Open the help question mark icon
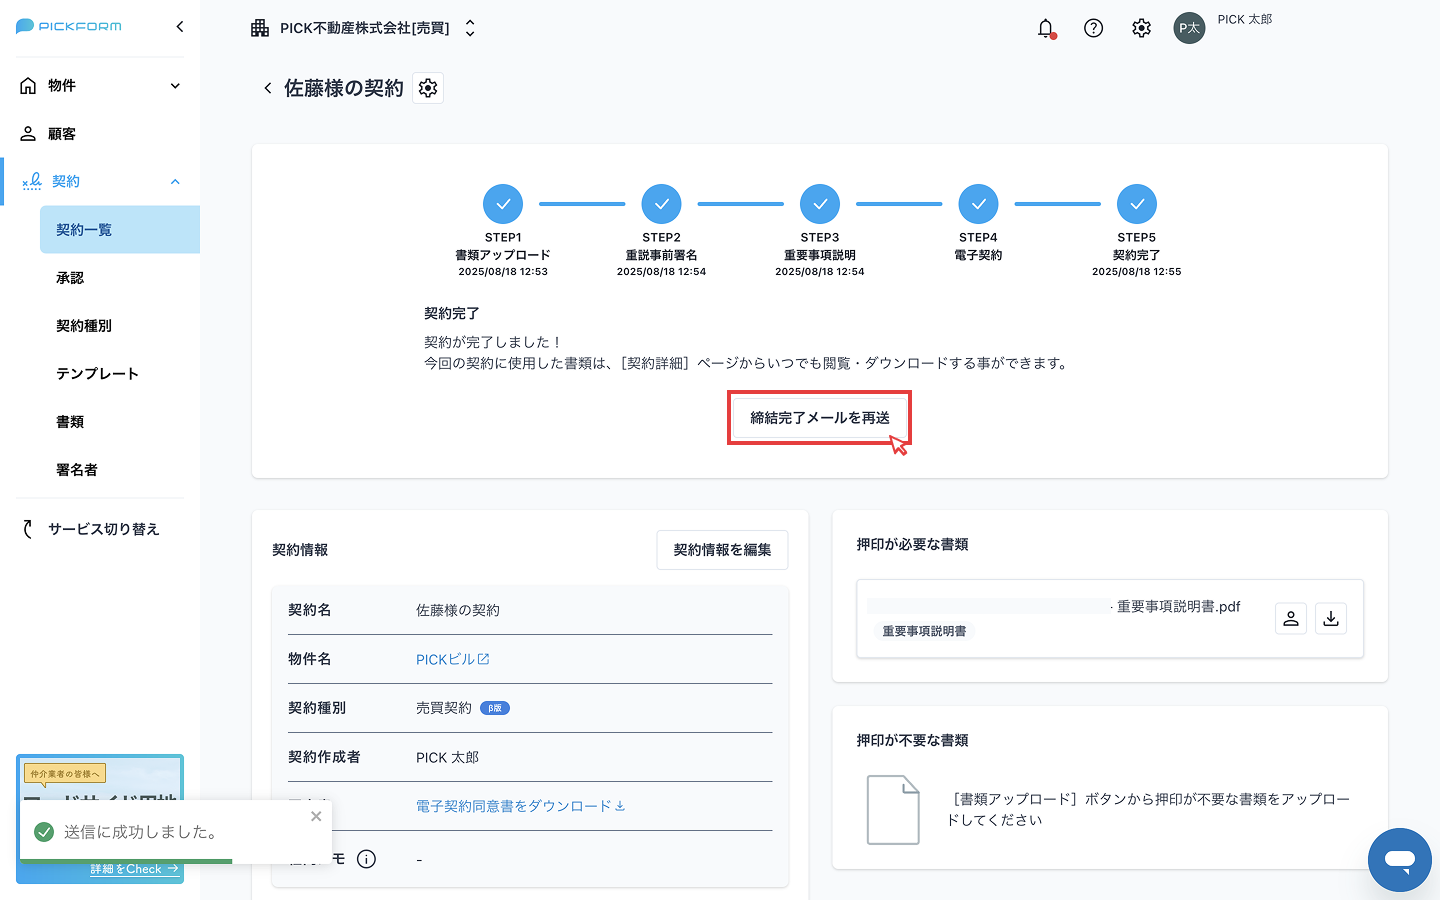The image size is (1440, 900). [1093, 29]
